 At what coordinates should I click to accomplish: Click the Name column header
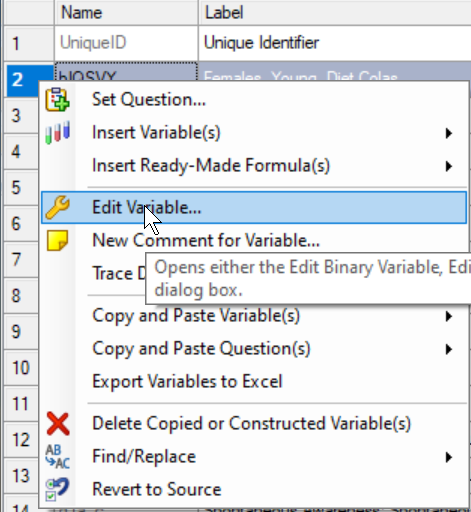click(126, 13)
